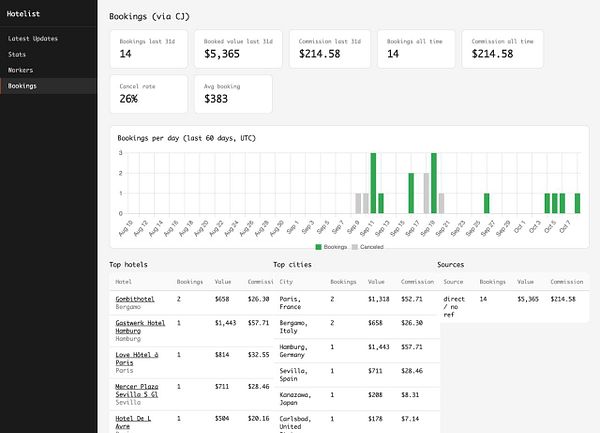Click 'Sevilla, Spain' city row
This screenshot has width=600, height=433.
[357, 374]
